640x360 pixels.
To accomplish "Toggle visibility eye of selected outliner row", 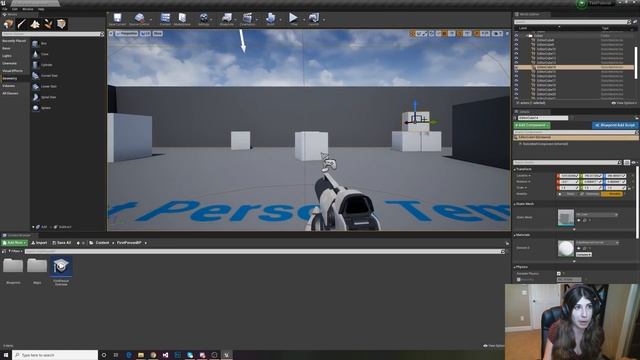I will (x=516, y=67).
